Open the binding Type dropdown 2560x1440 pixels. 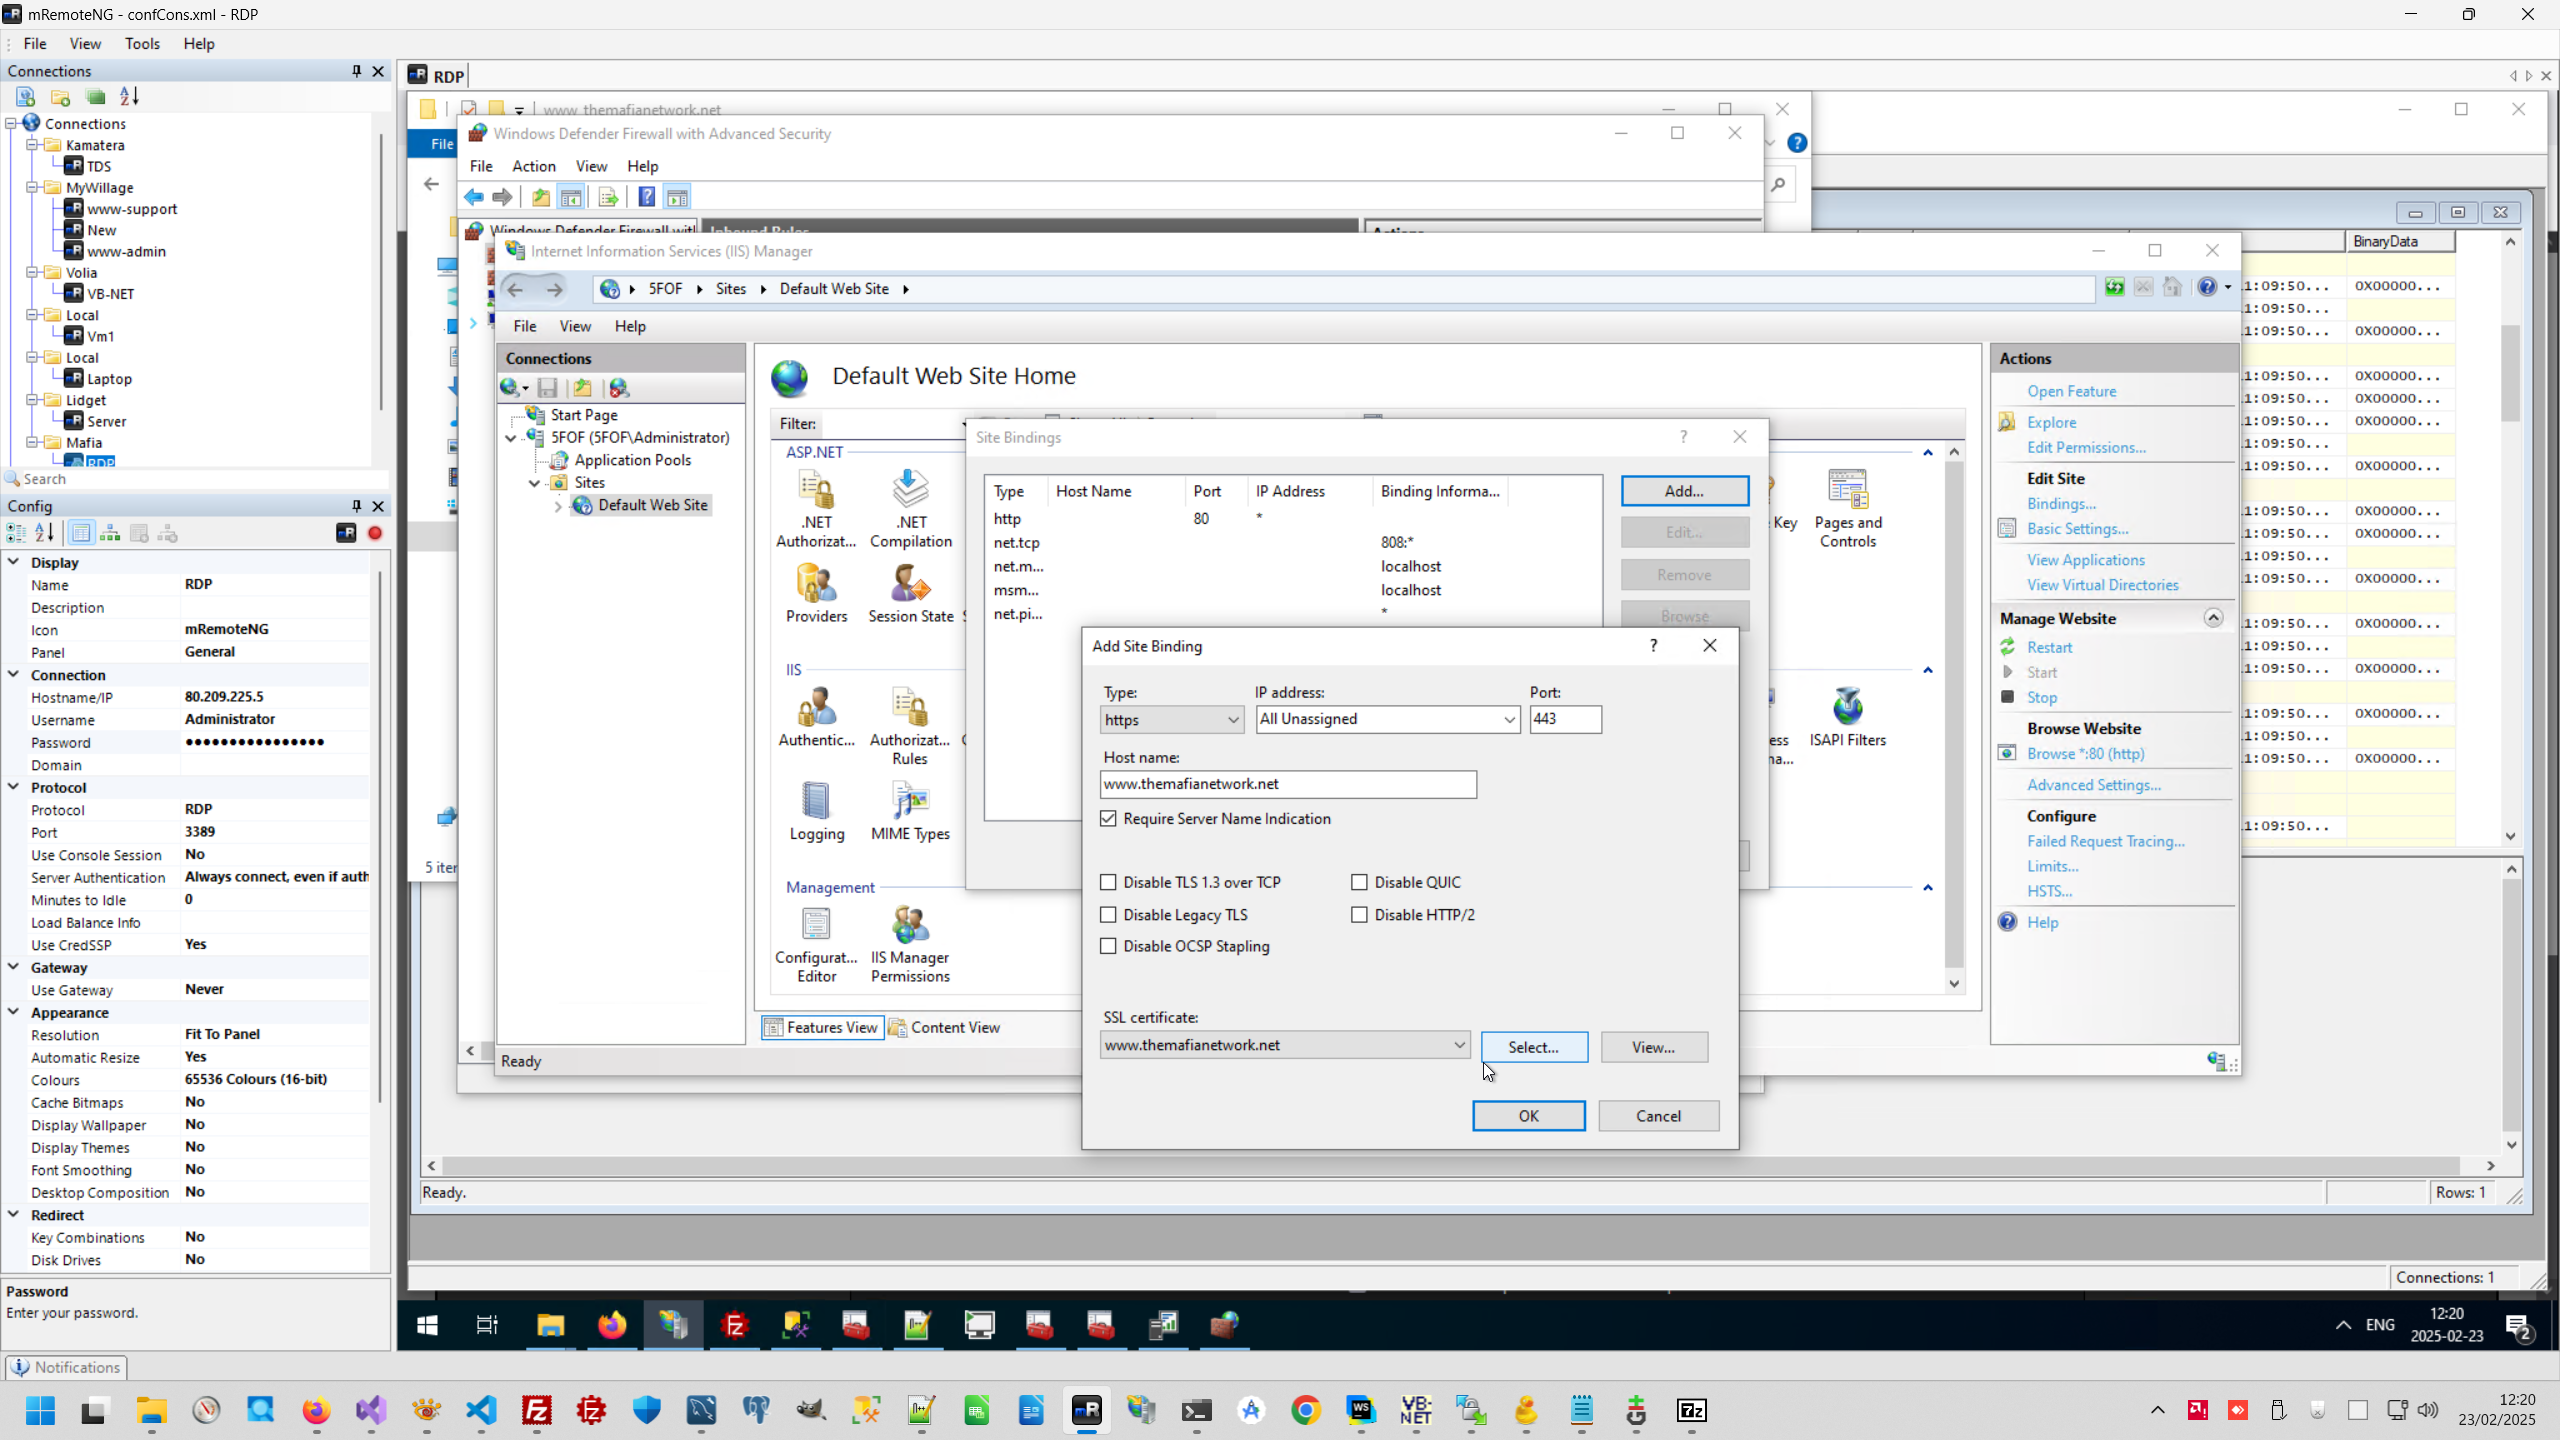(x=1171, y=719)
